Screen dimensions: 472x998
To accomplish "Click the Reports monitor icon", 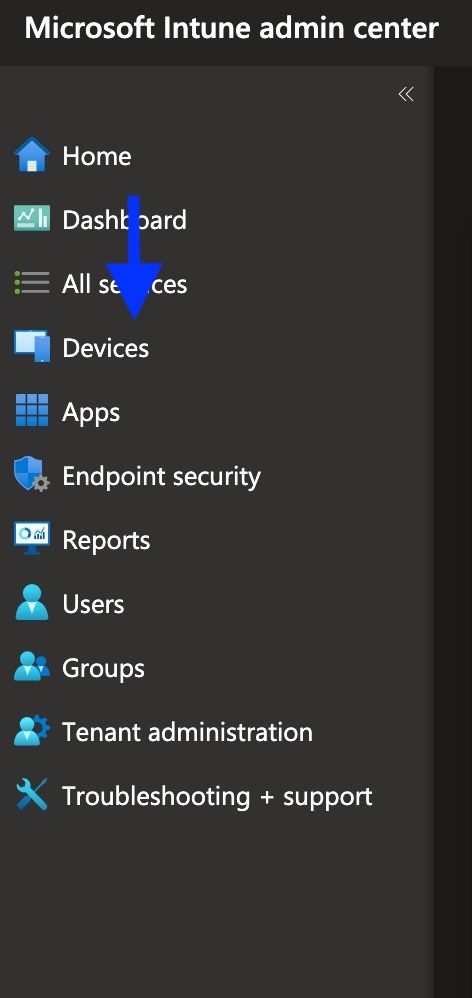I will [x=32, y=538].
